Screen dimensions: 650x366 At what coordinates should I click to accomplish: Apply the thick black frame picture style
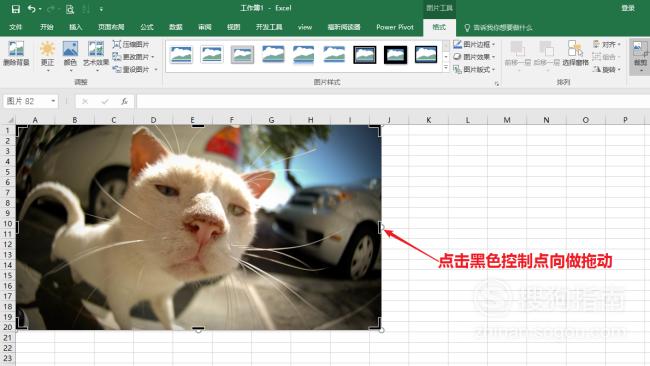pos(395,54)
